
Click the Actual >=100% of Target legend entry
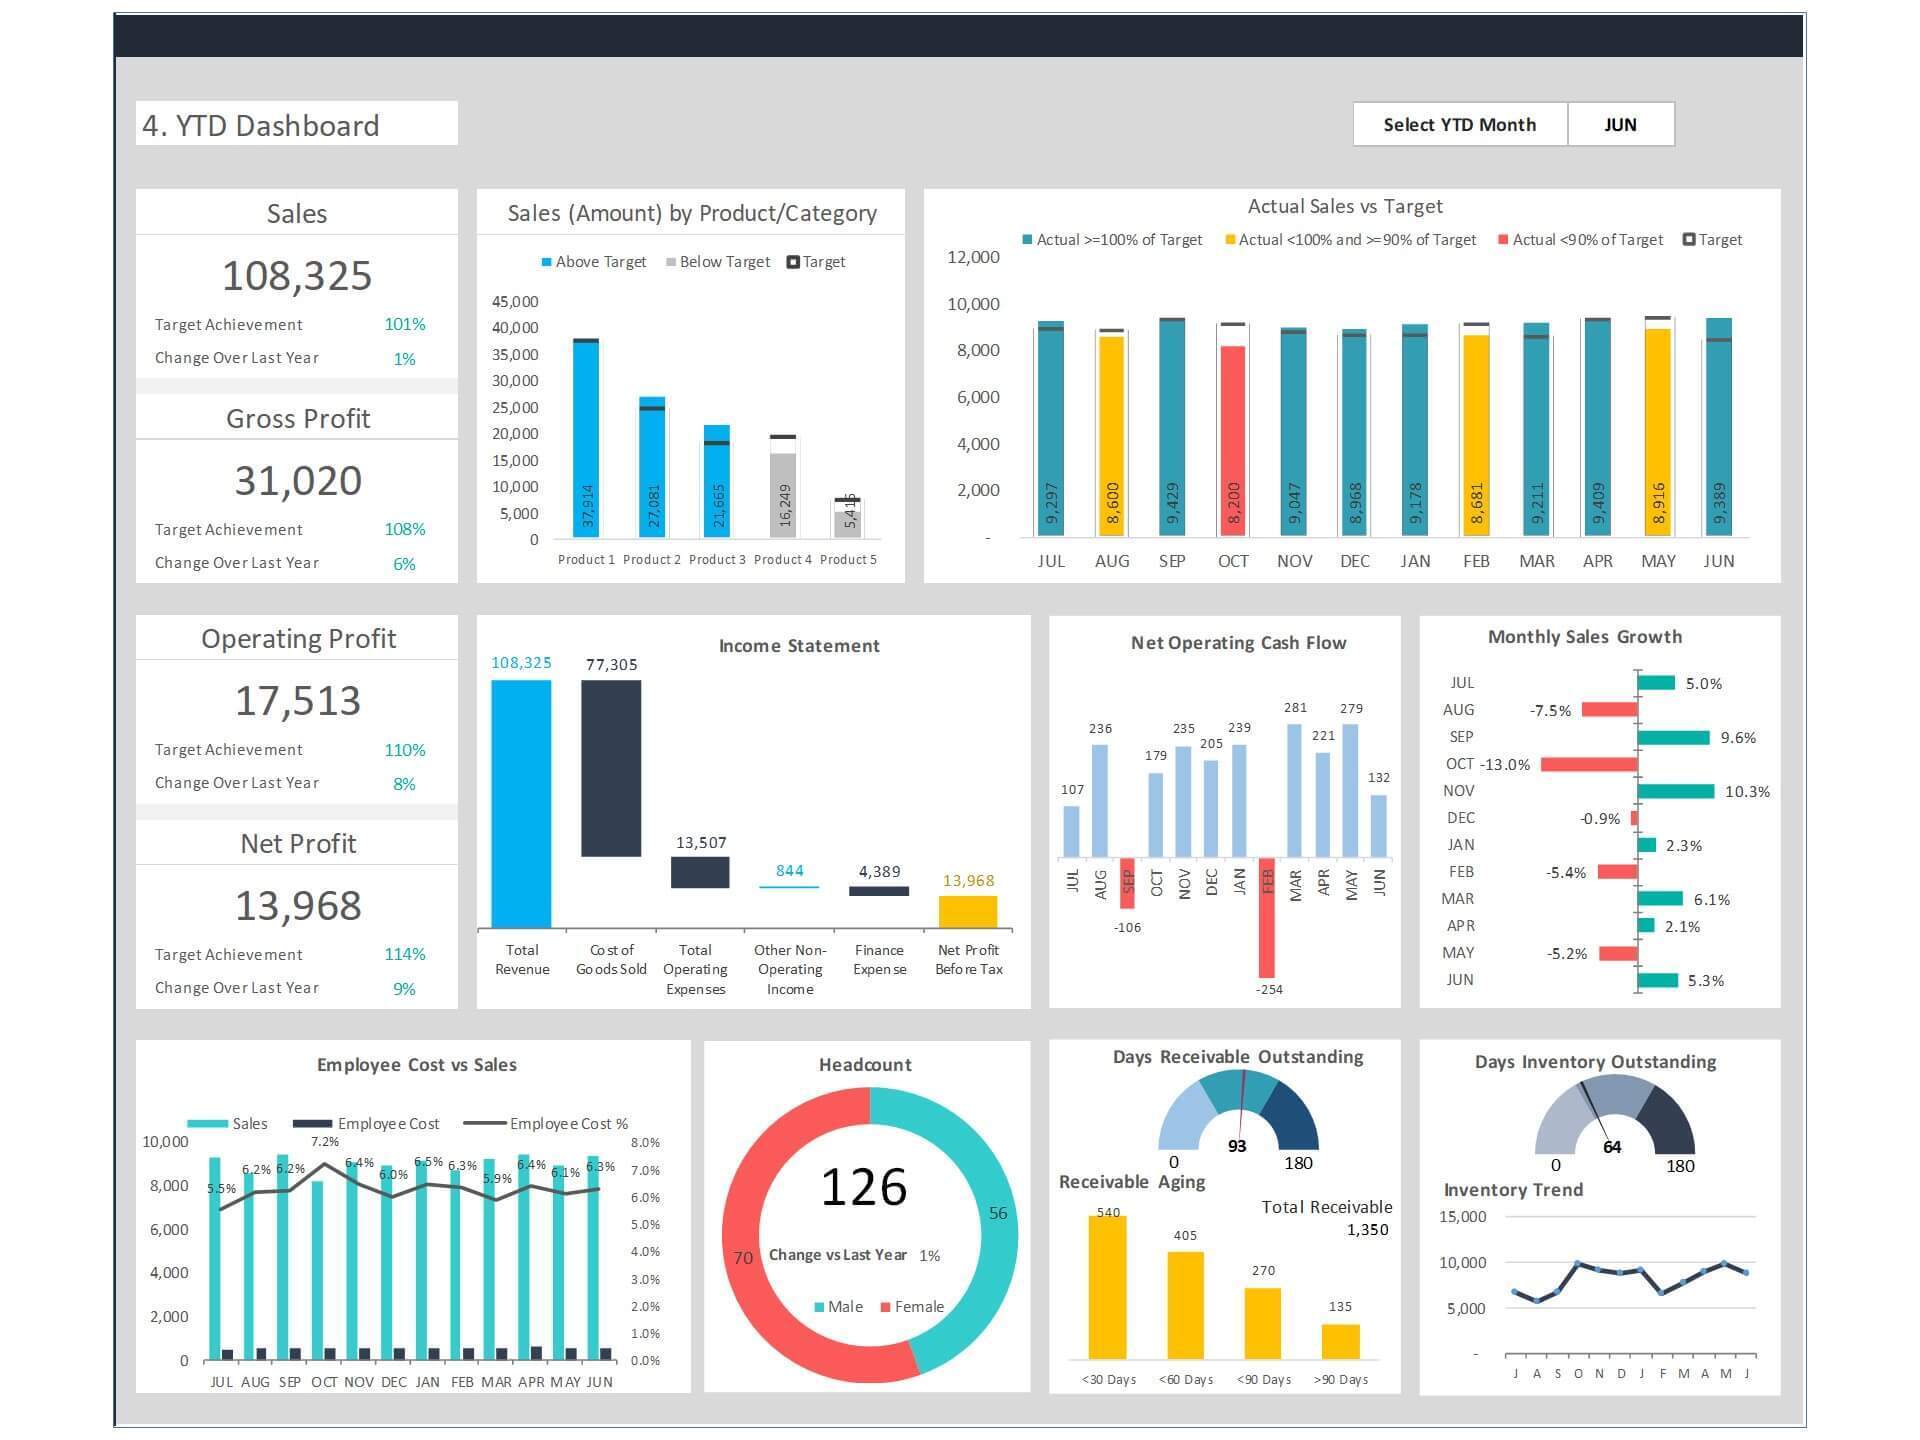point(1112,240)
